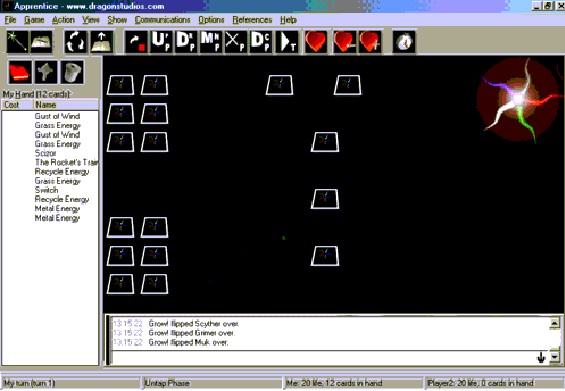Click the heart minus life icon

344,42
